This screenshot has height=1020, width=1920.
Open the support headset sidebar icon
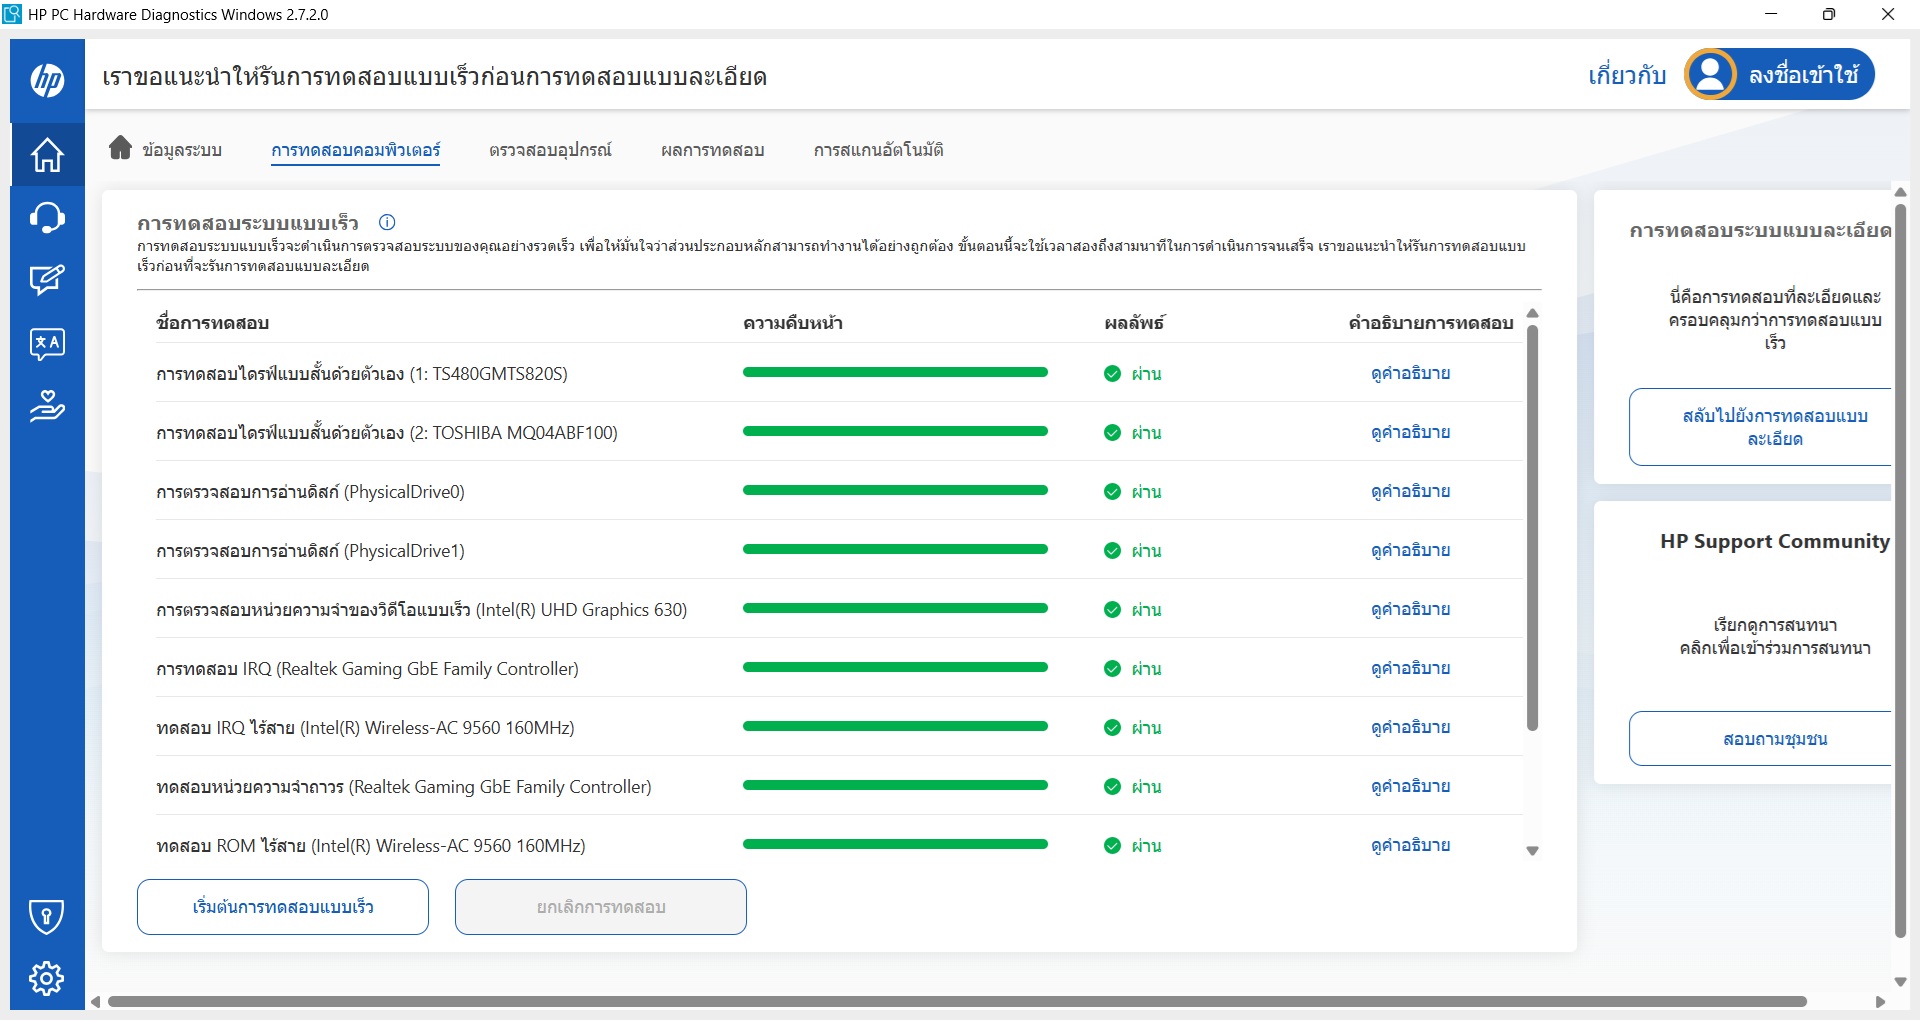[x=47, y=217]
